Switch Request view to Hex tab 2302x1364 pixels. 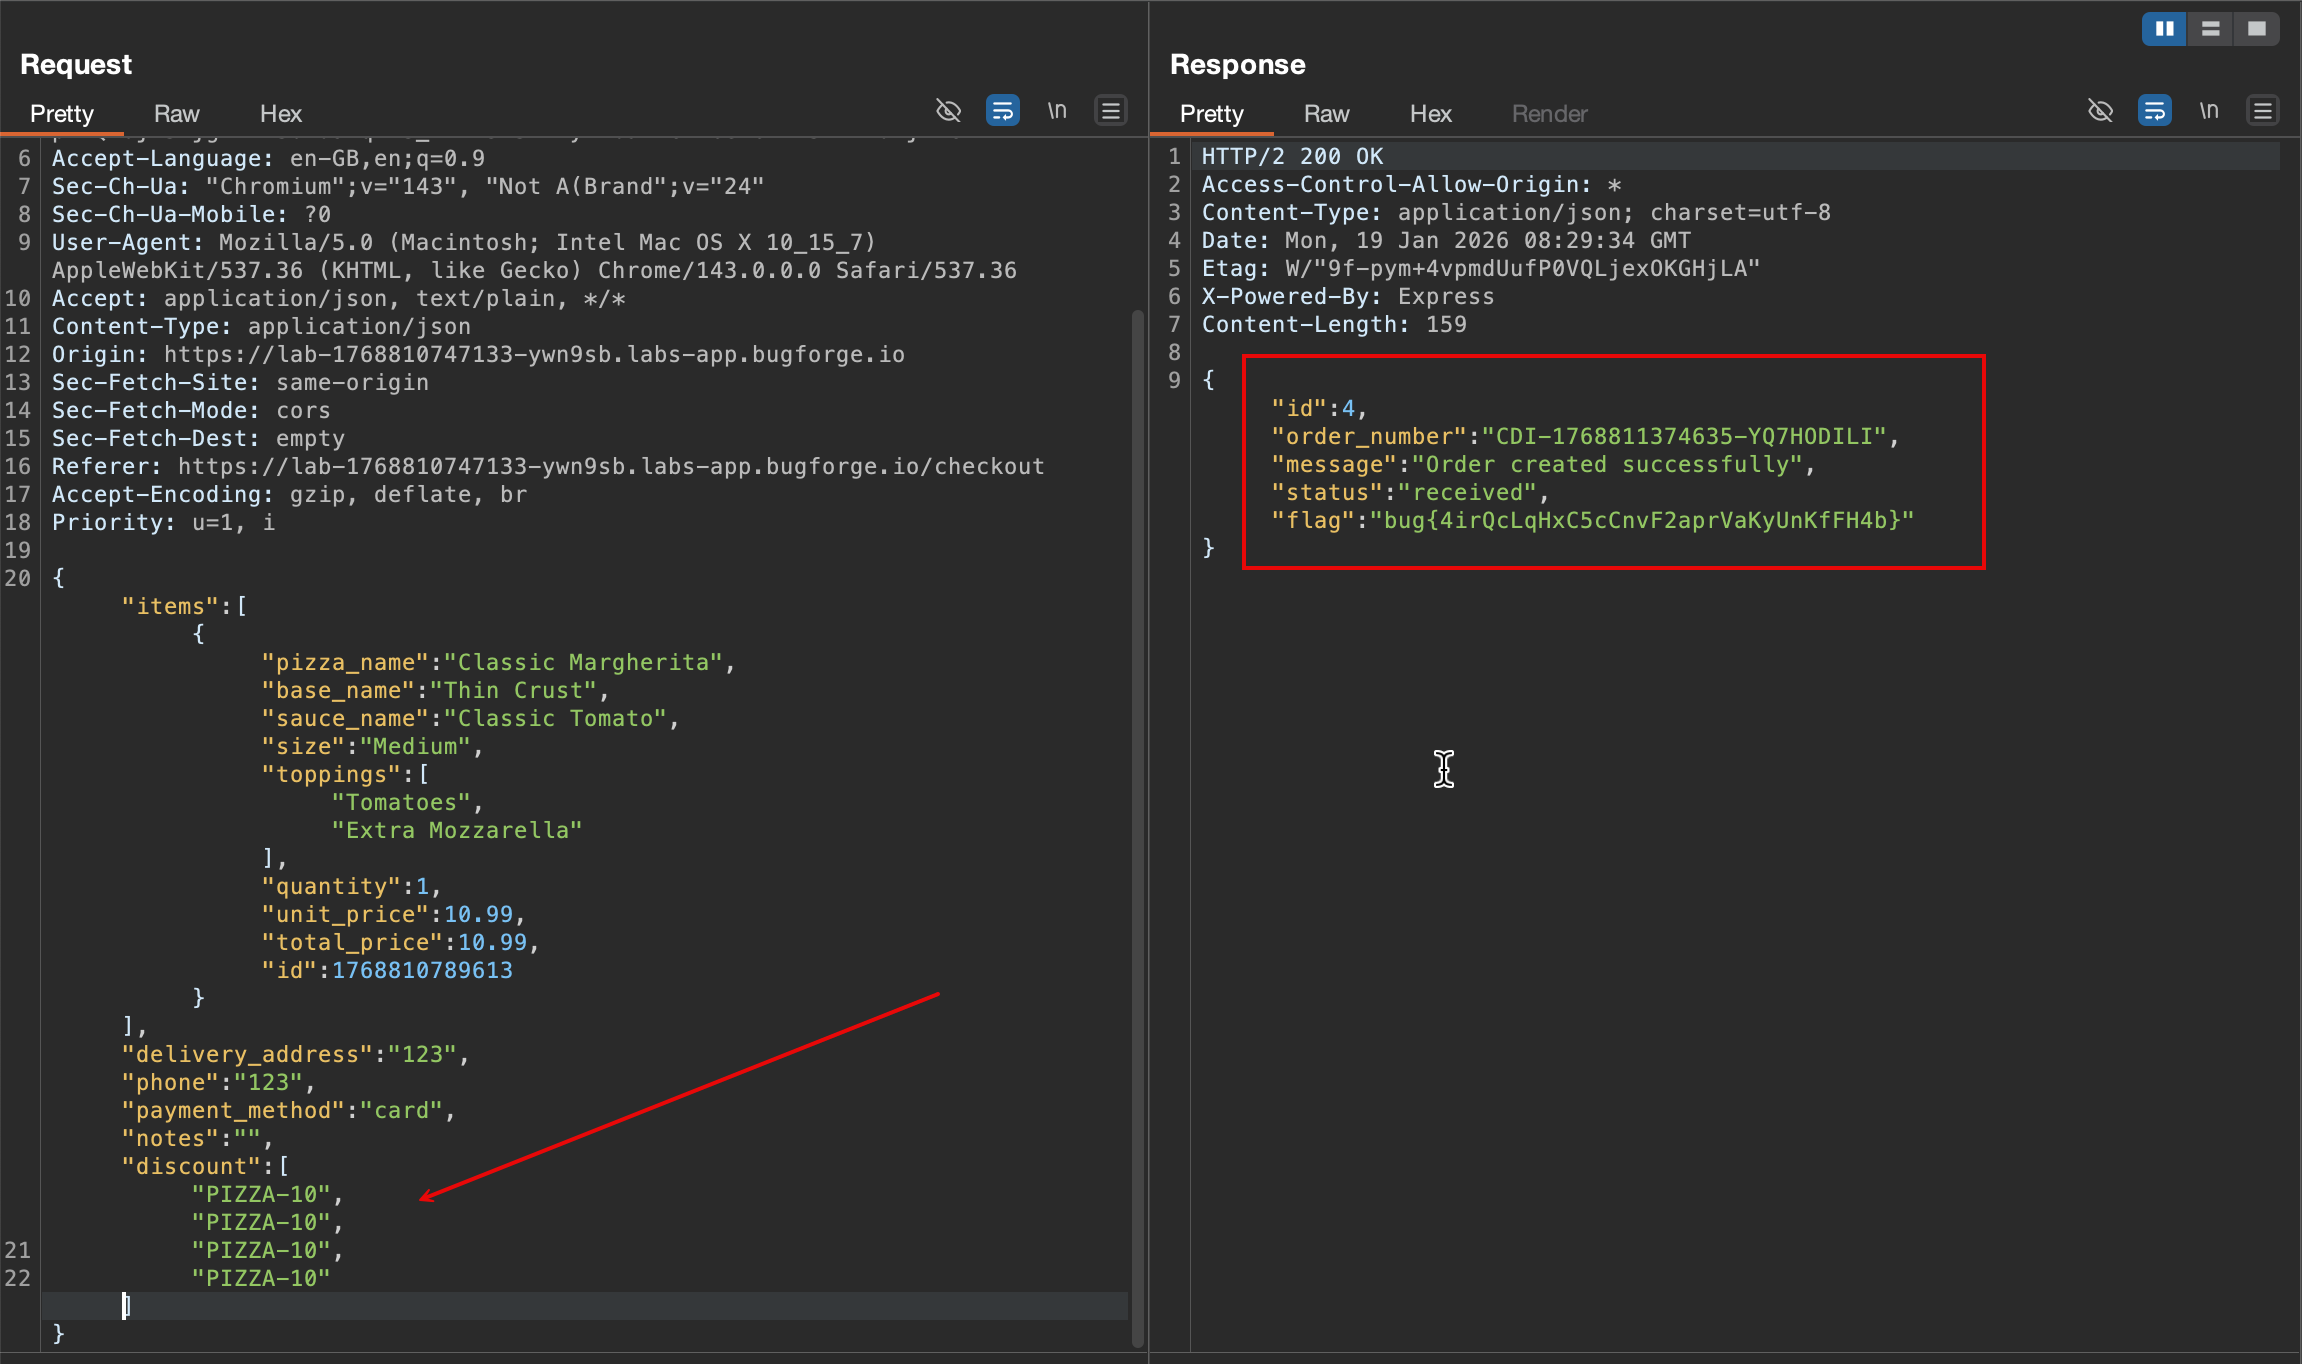coord(280,114)
